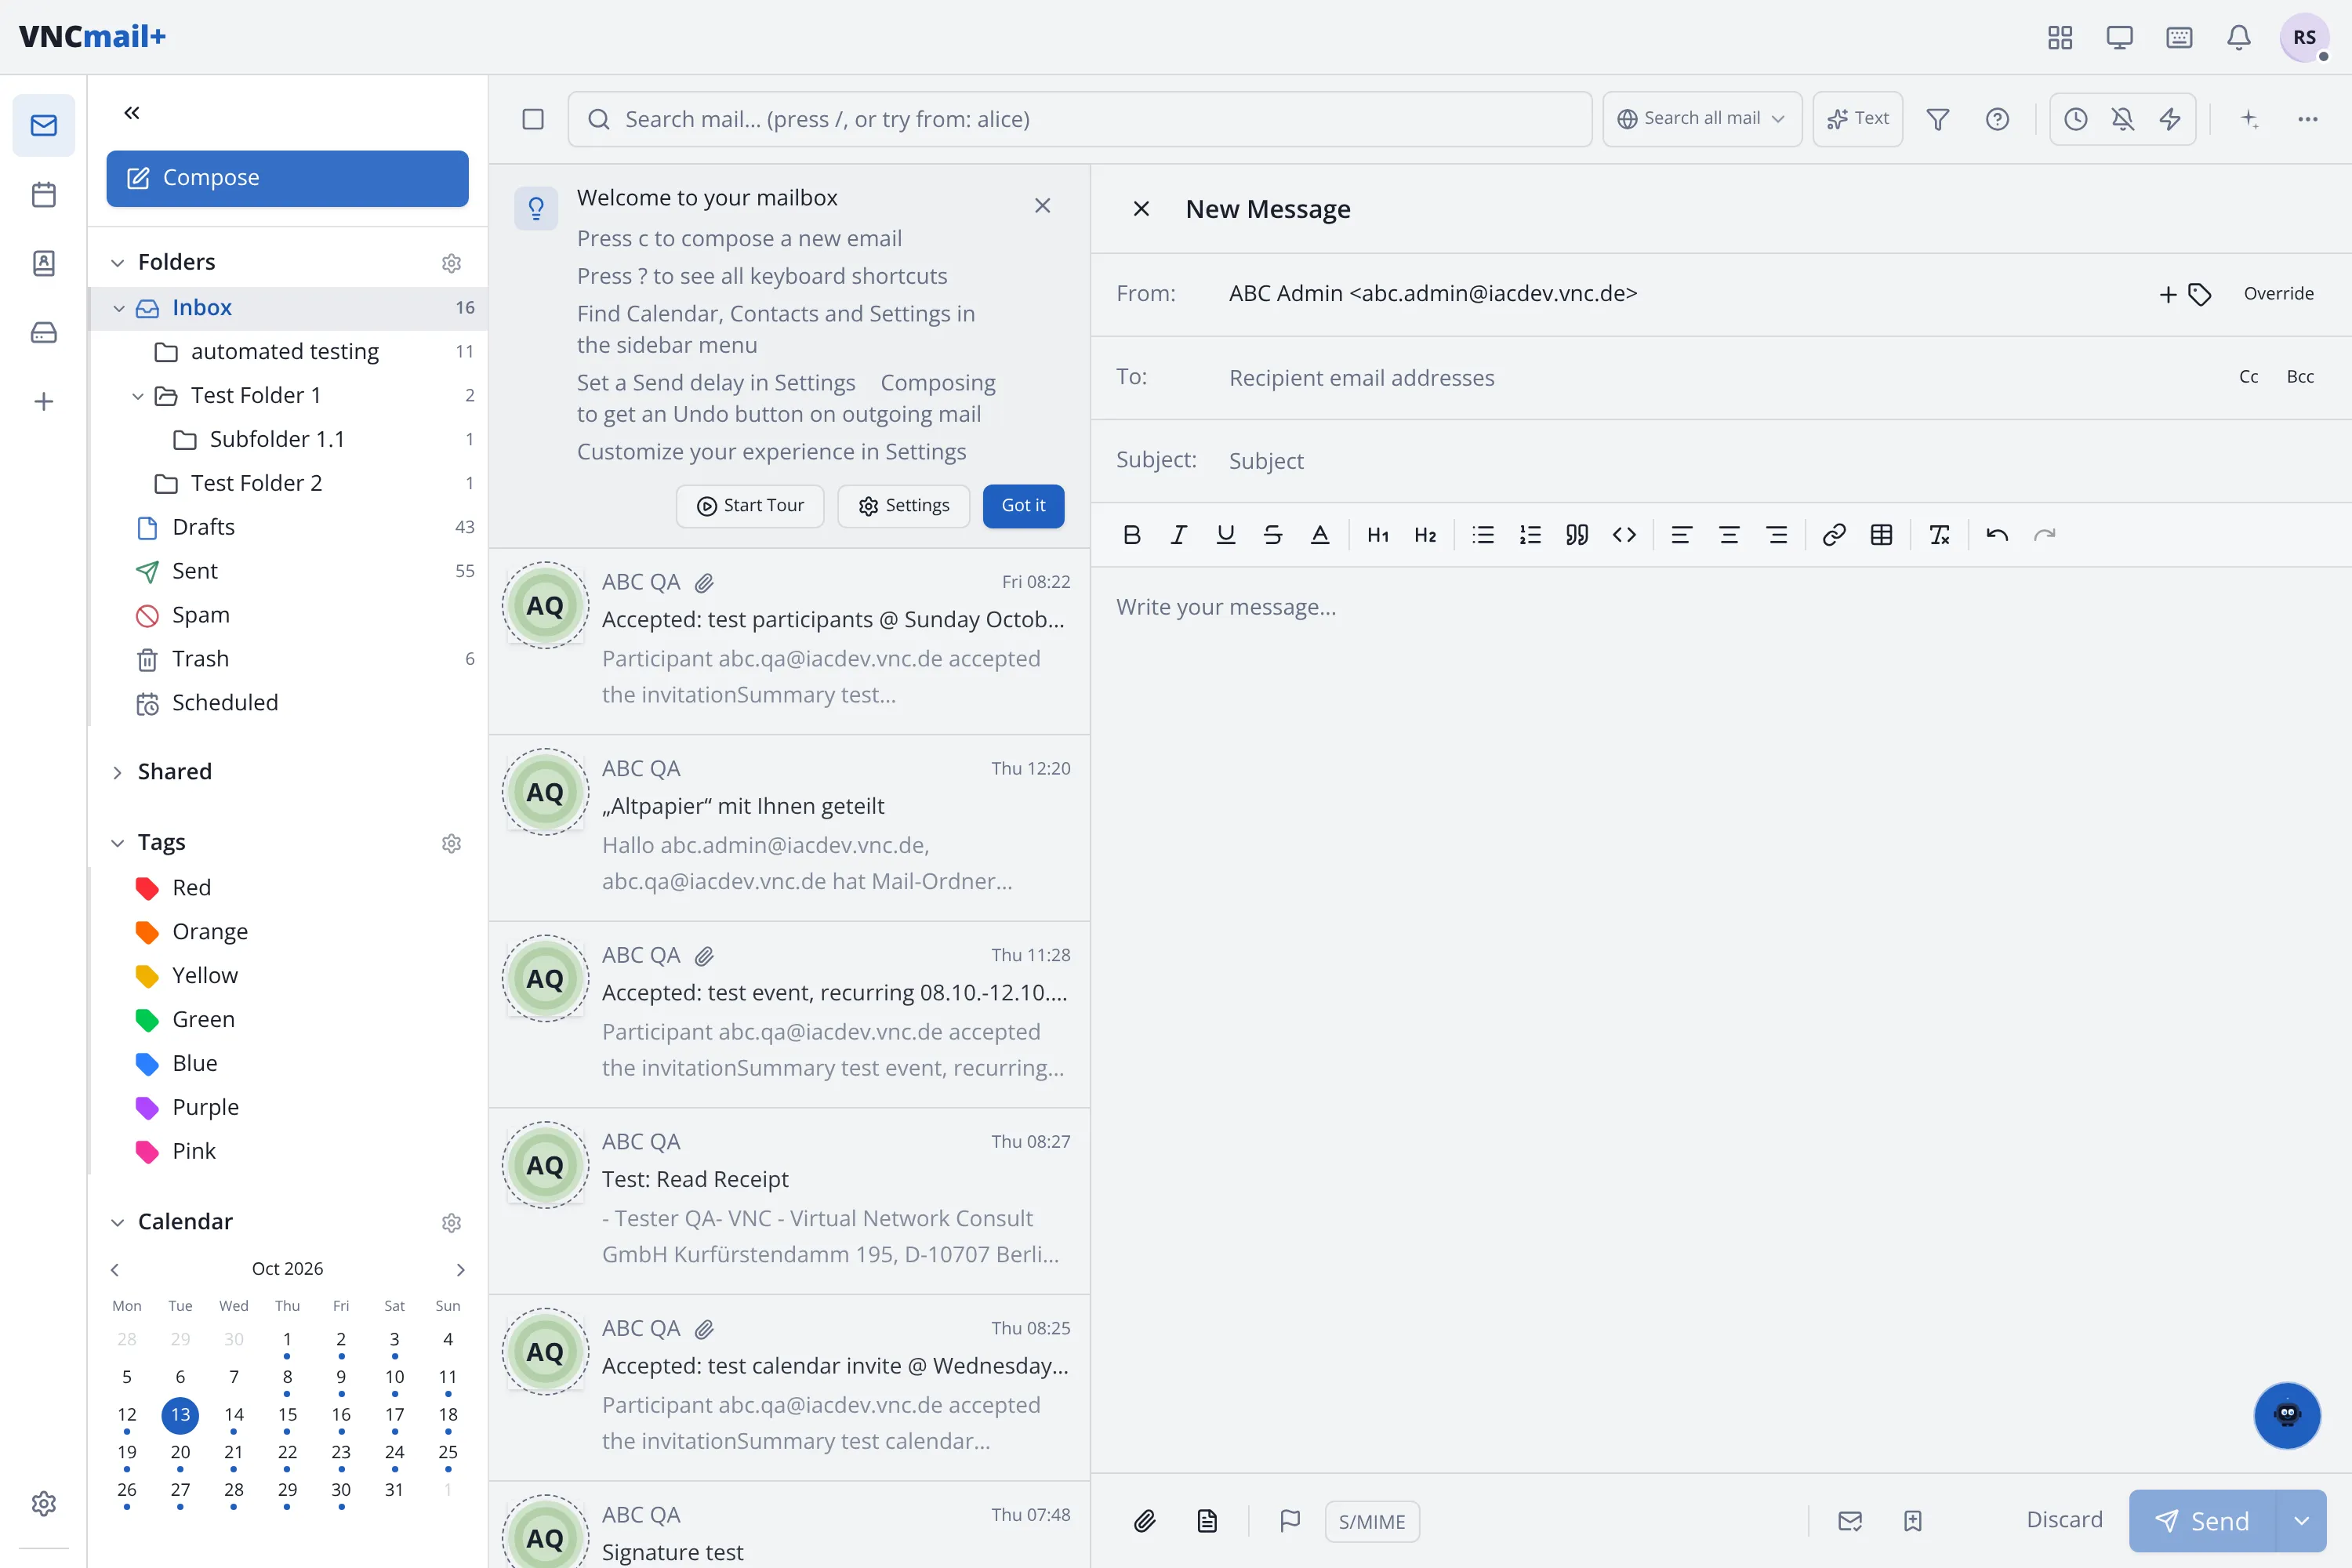Collapse the Calendar section
Viewport: 2352px width, 1568px height.
(118, 1222)
